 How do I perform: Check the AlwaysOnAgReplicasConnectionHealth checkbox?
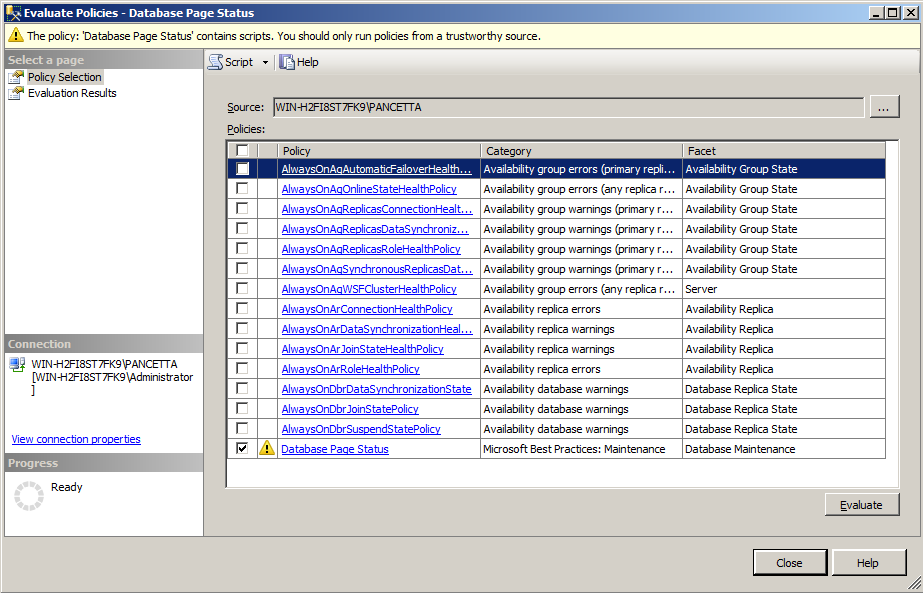pyautogui.click(x=242, y=209)
